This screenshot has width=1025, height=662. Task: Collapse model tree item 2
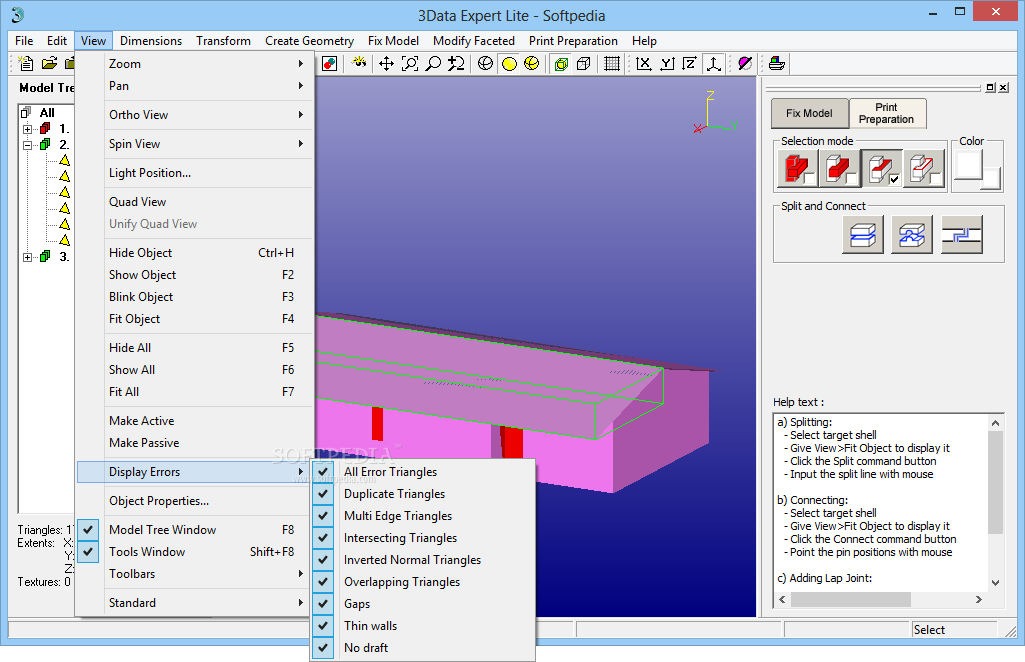tap(27, 145)
